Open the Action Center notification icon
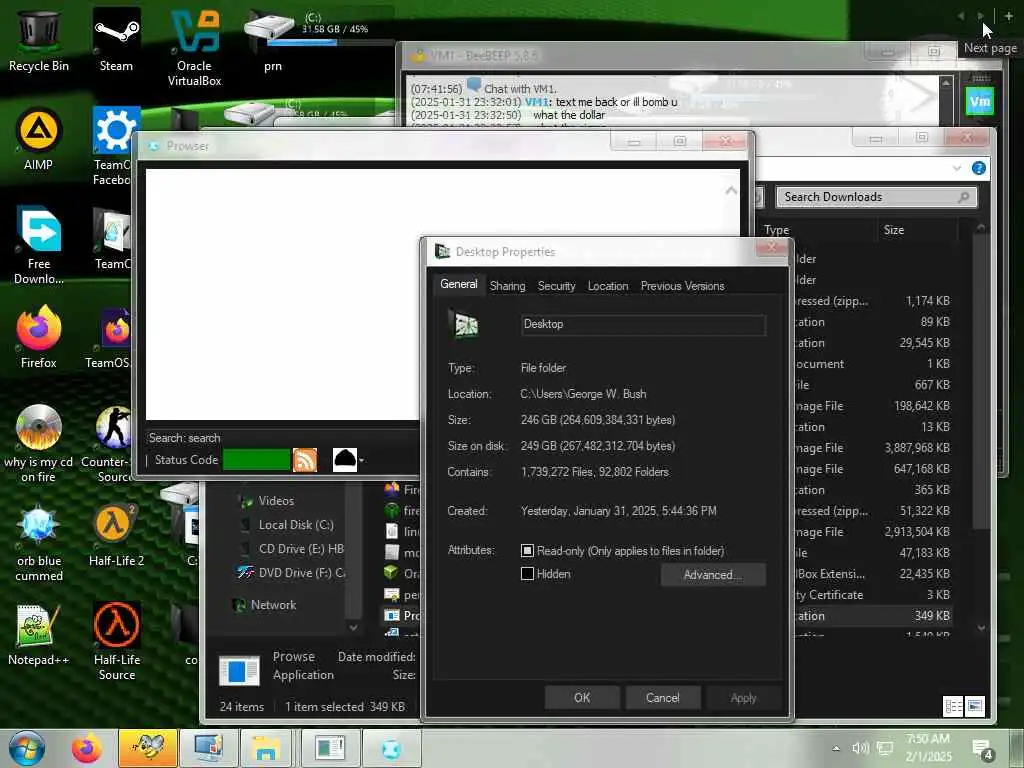The image size is (1024, 768). [982, 750]
